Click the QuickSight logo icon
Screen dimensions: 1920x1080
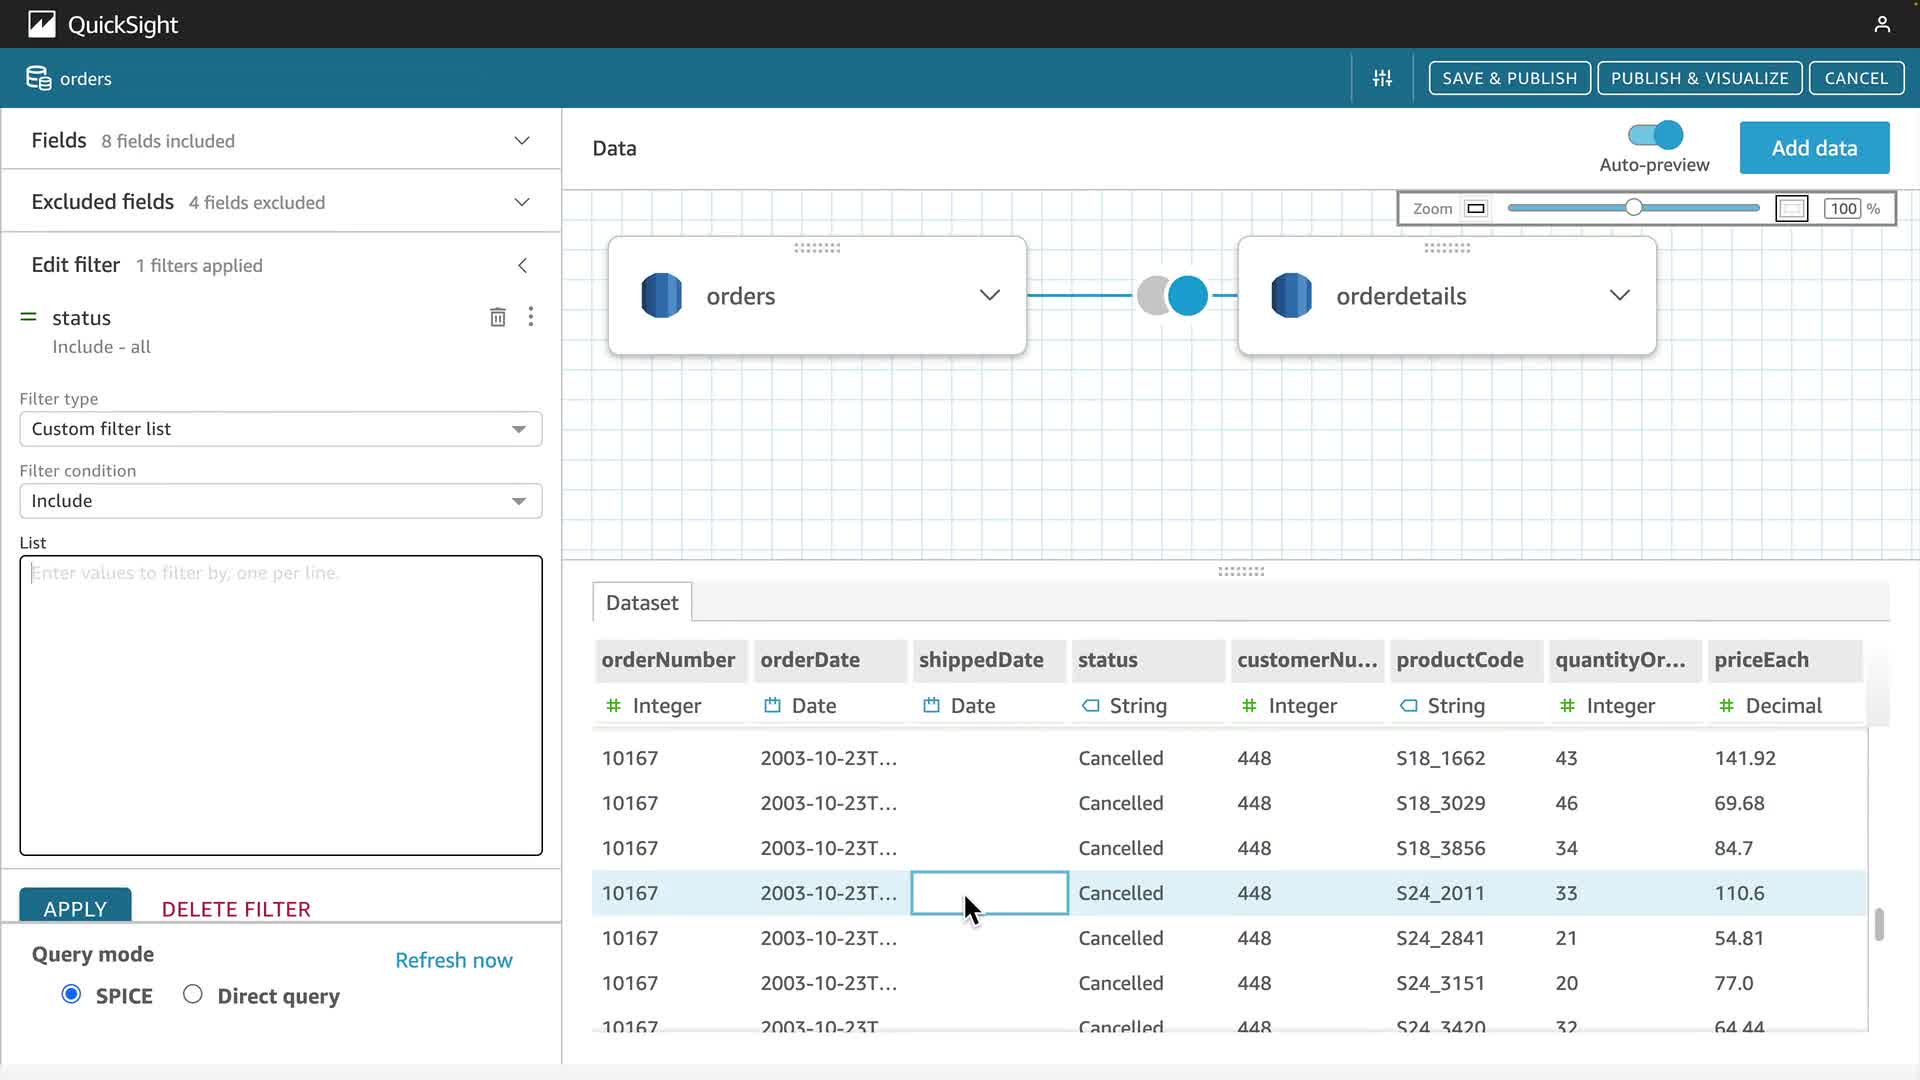[41, 24]
